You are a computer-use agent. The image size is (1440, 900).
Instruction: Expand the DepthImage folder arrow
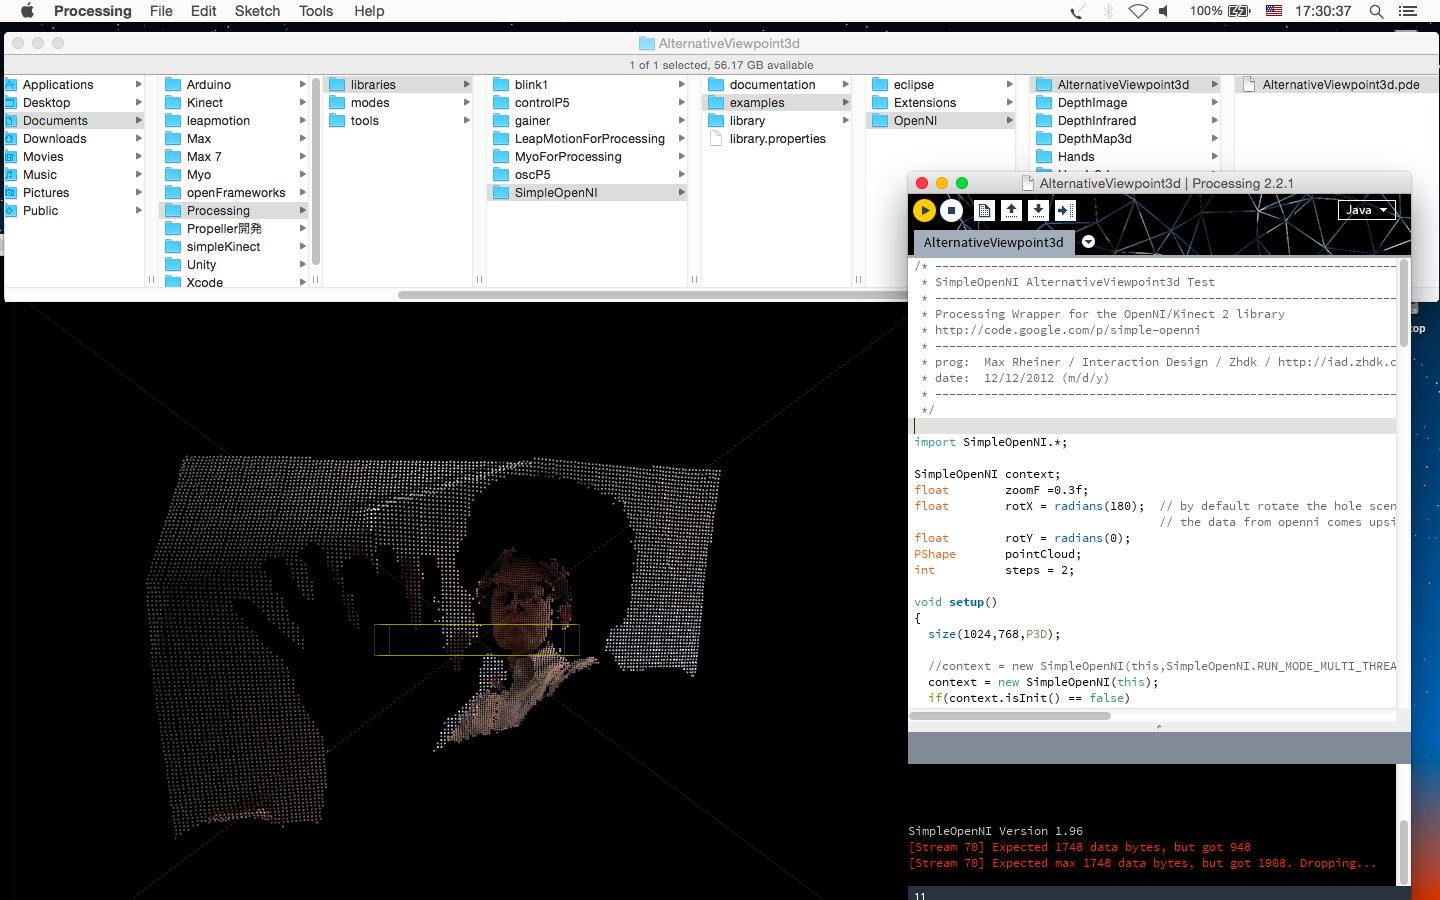(x=1214, y=103)
